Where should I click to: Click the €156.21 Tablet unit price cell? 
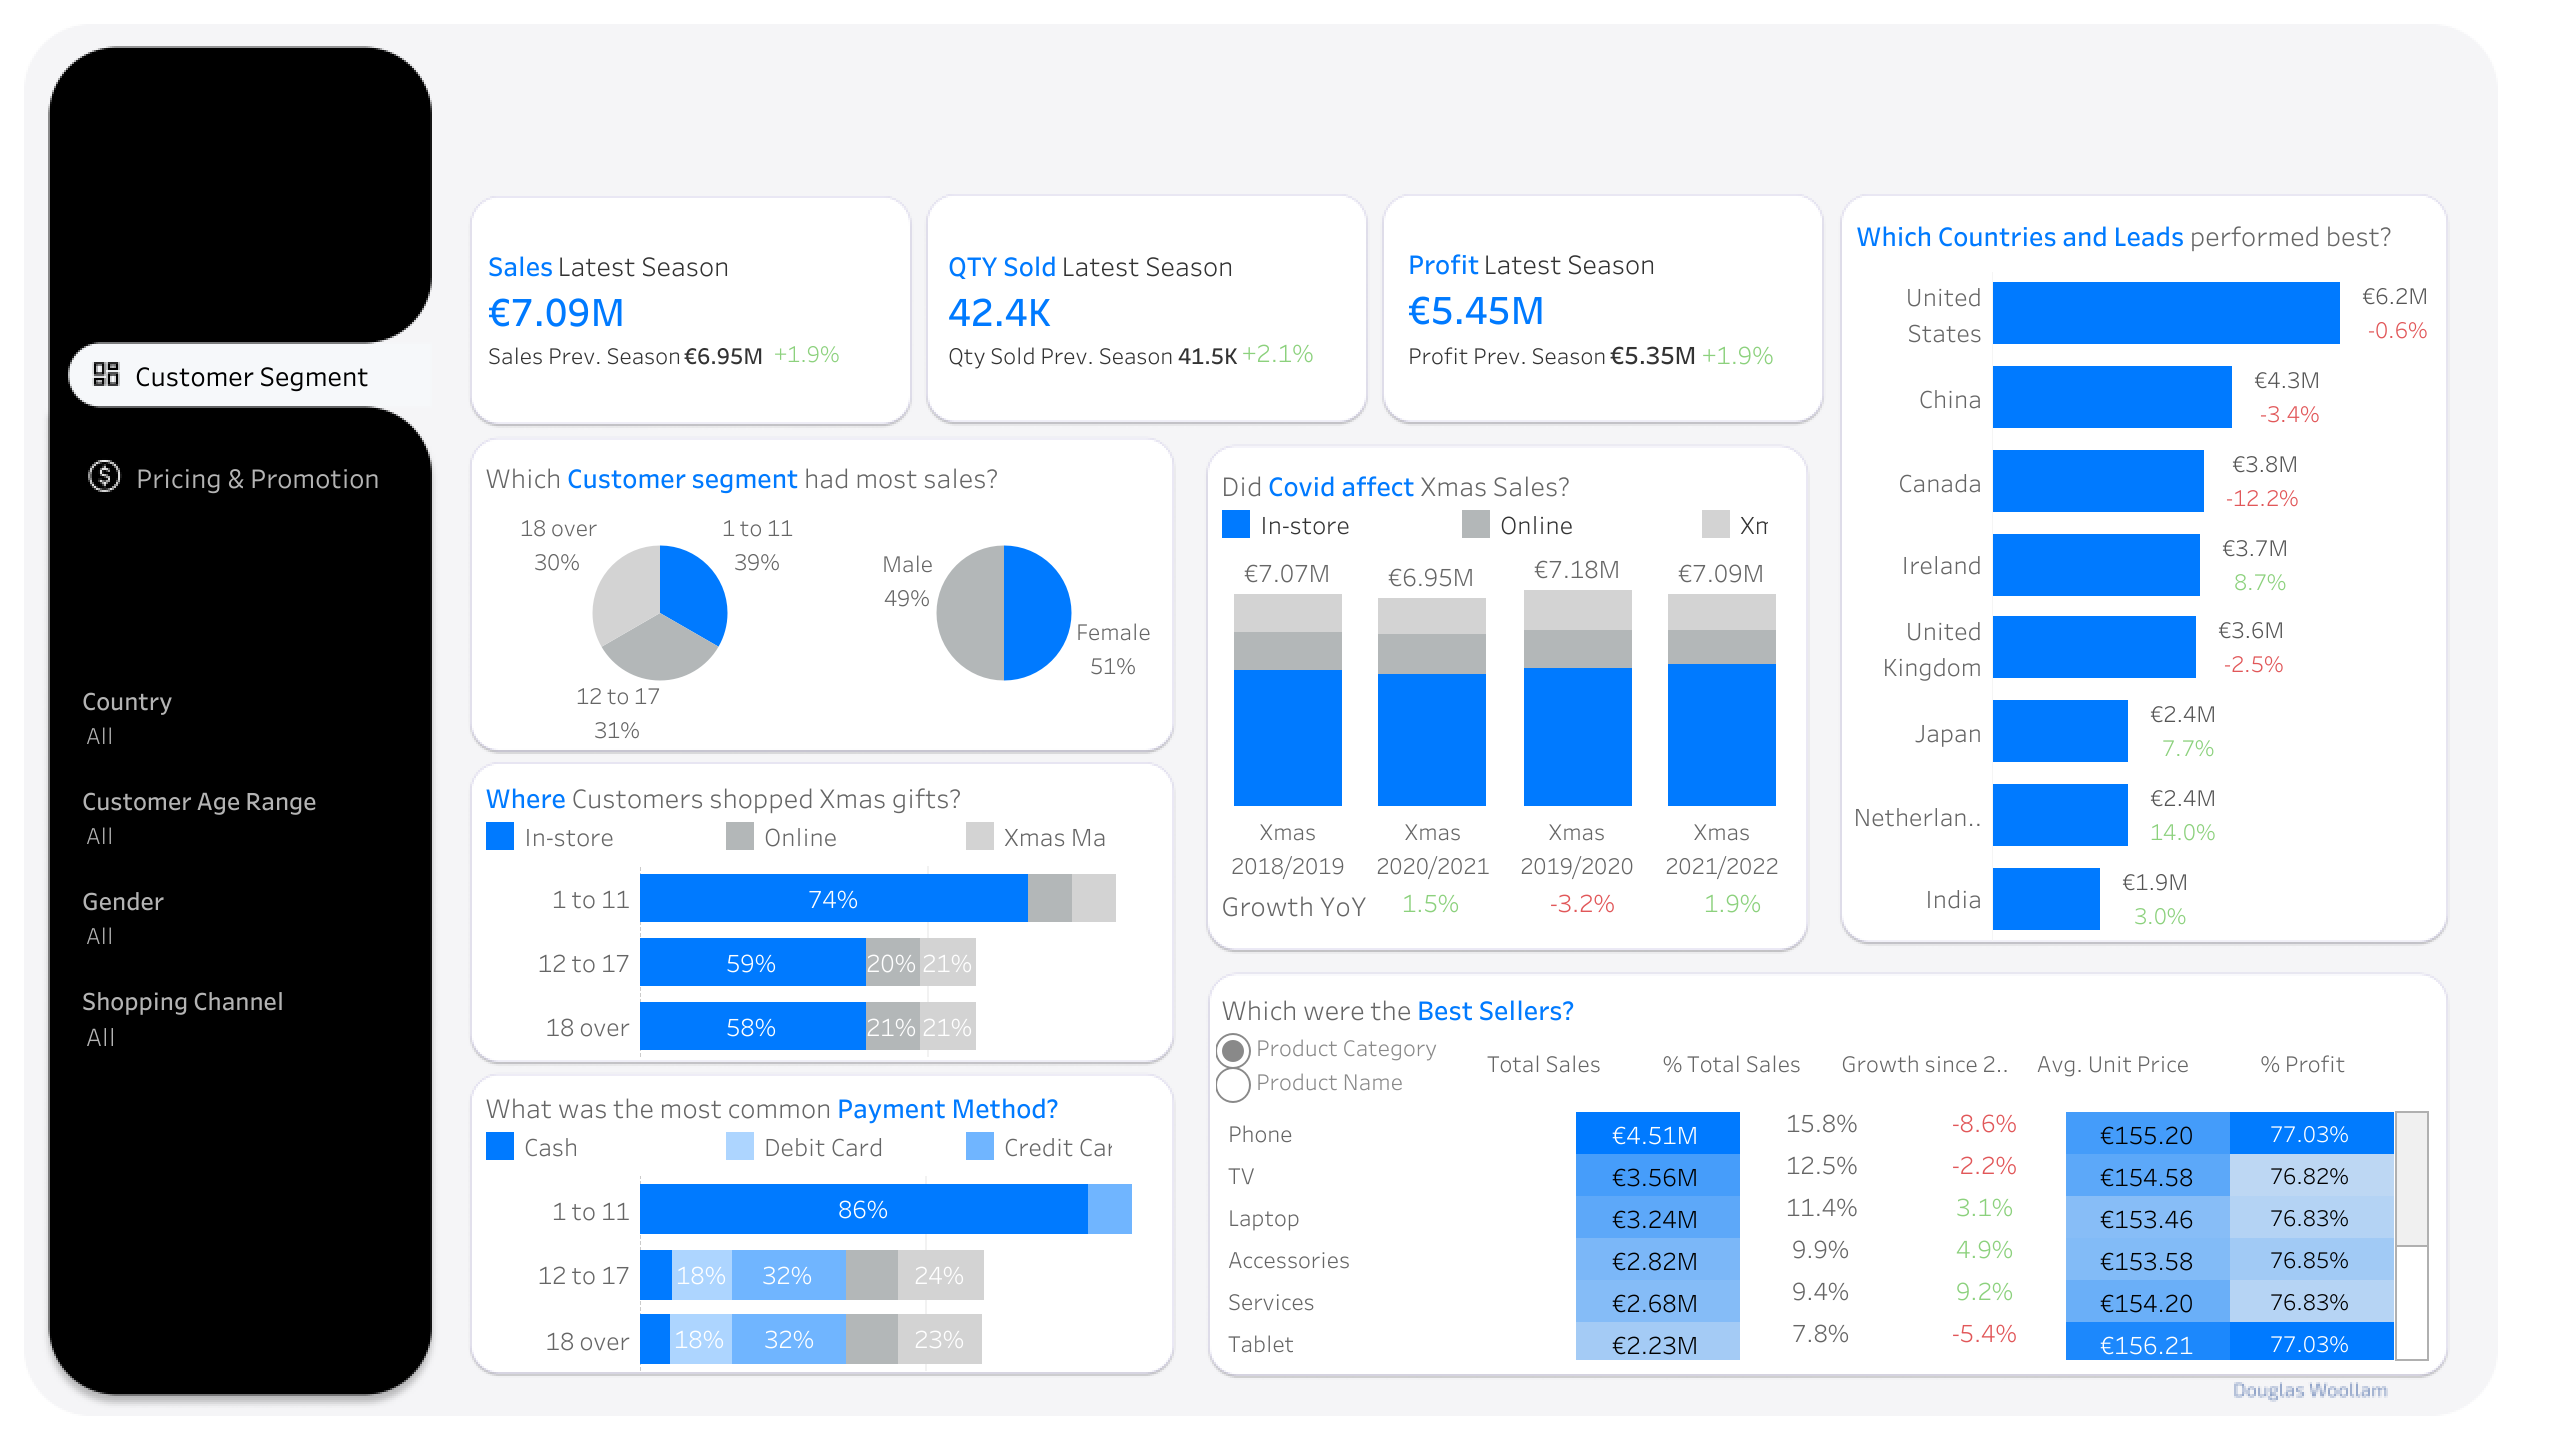[2147, 1343]
